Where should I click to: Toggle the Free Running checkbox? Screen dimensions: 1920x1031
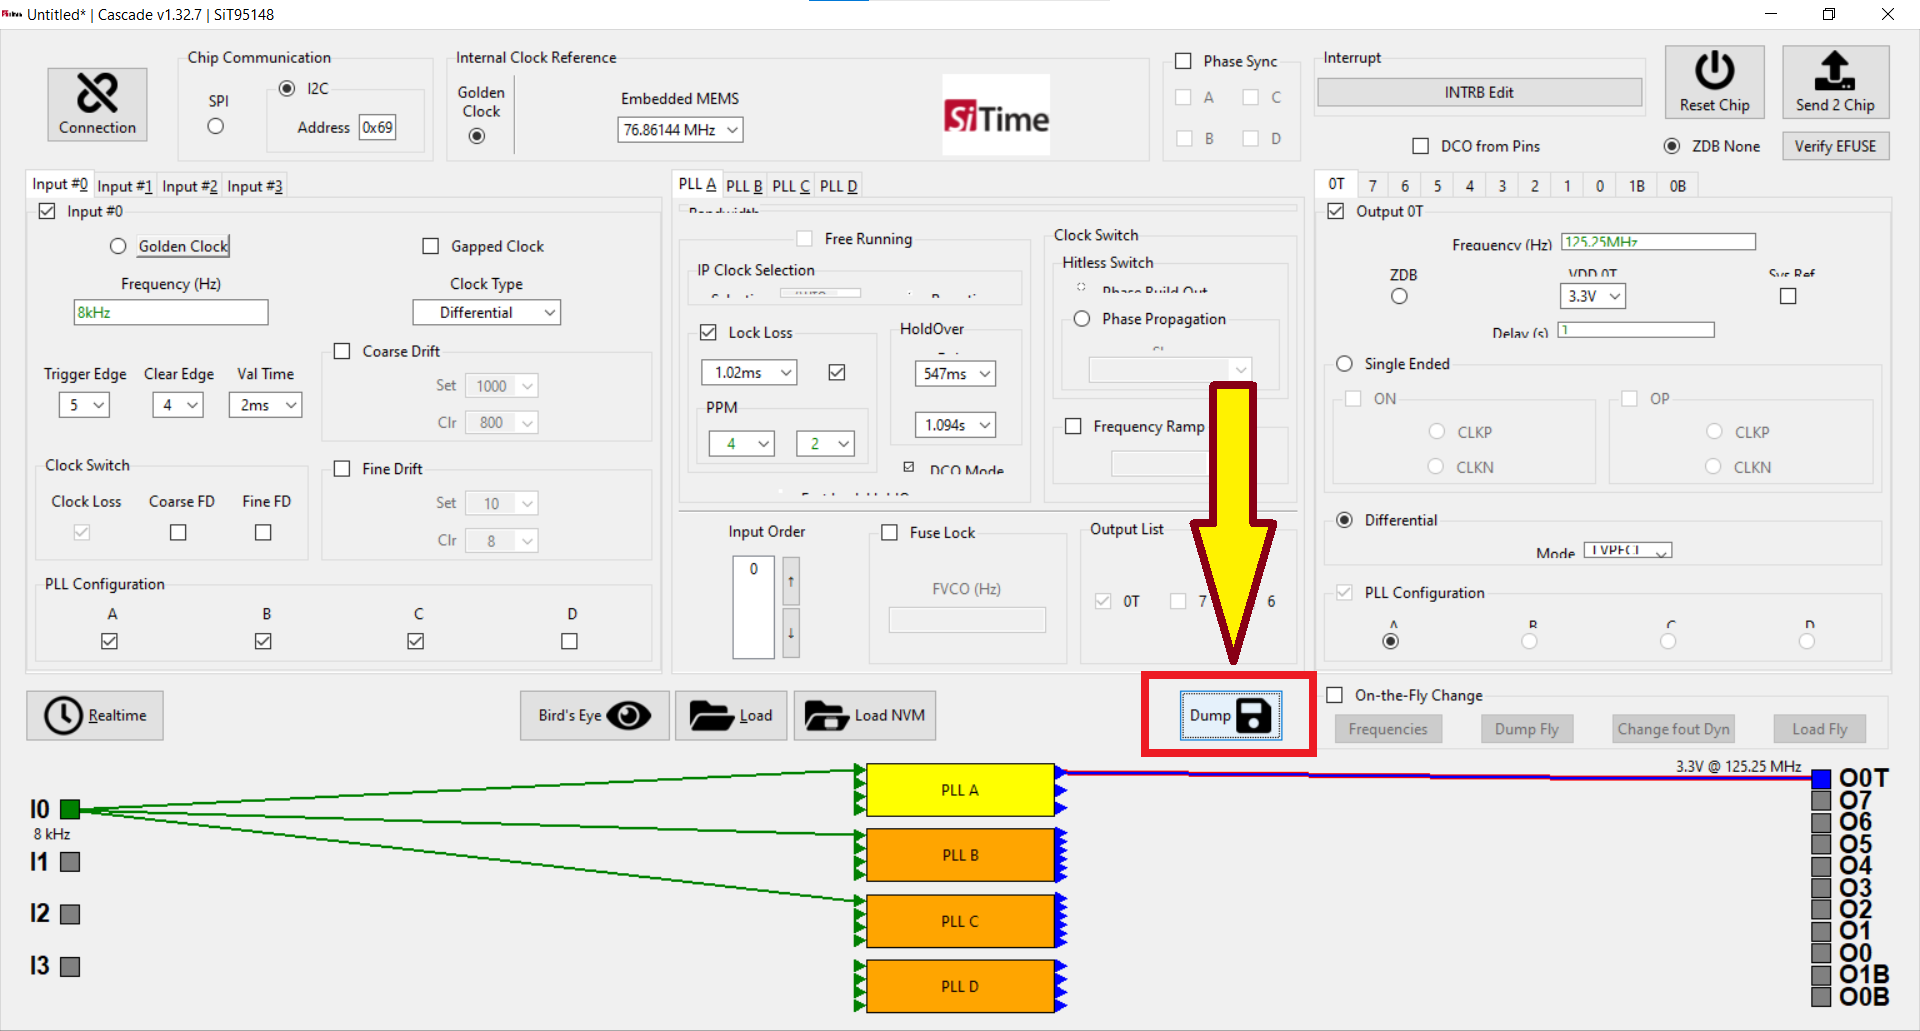point(804,239)
